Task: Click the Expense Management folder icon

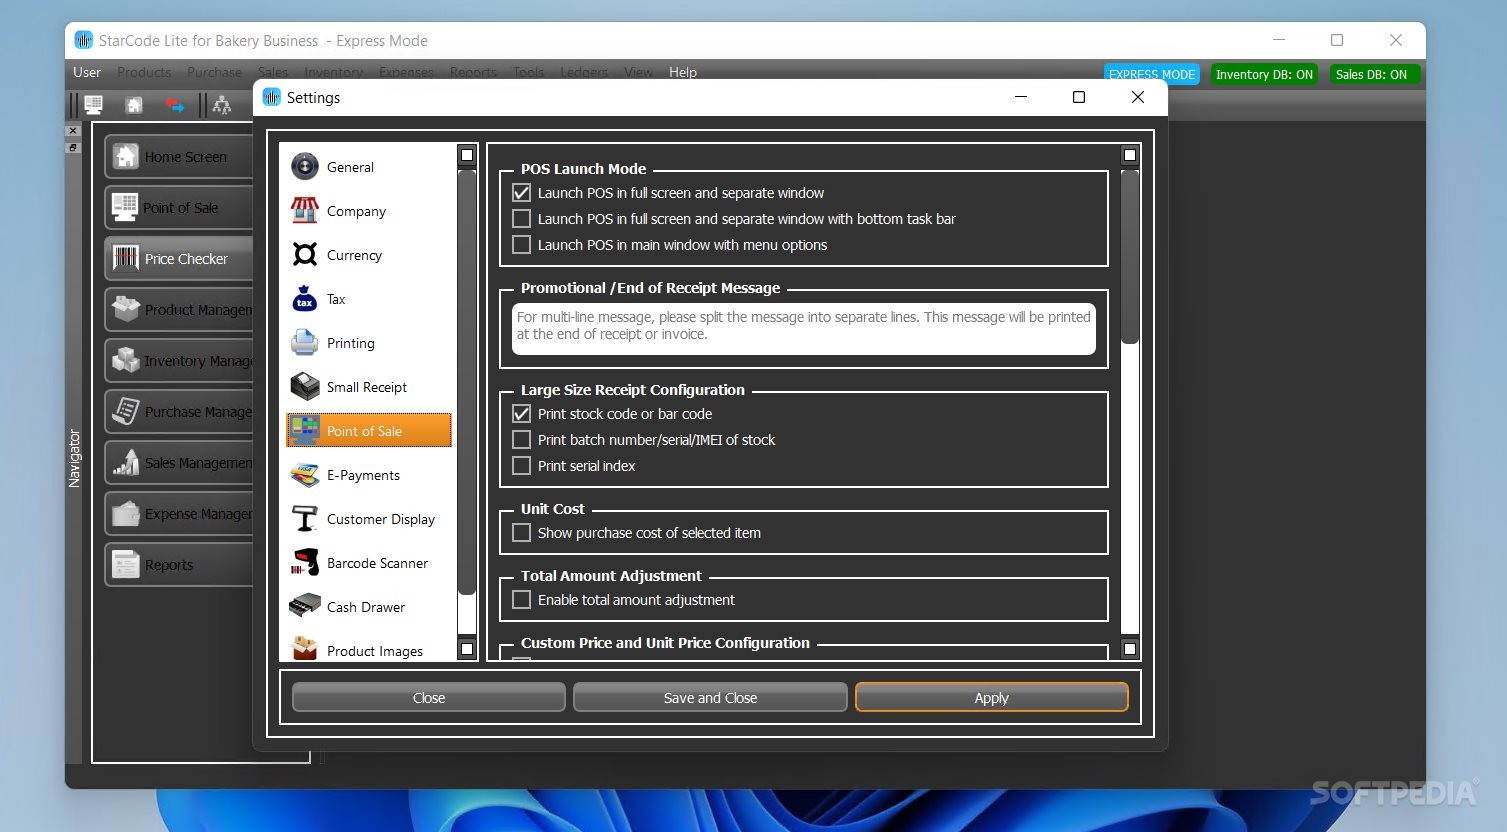Action: click(x=126, y=513)
